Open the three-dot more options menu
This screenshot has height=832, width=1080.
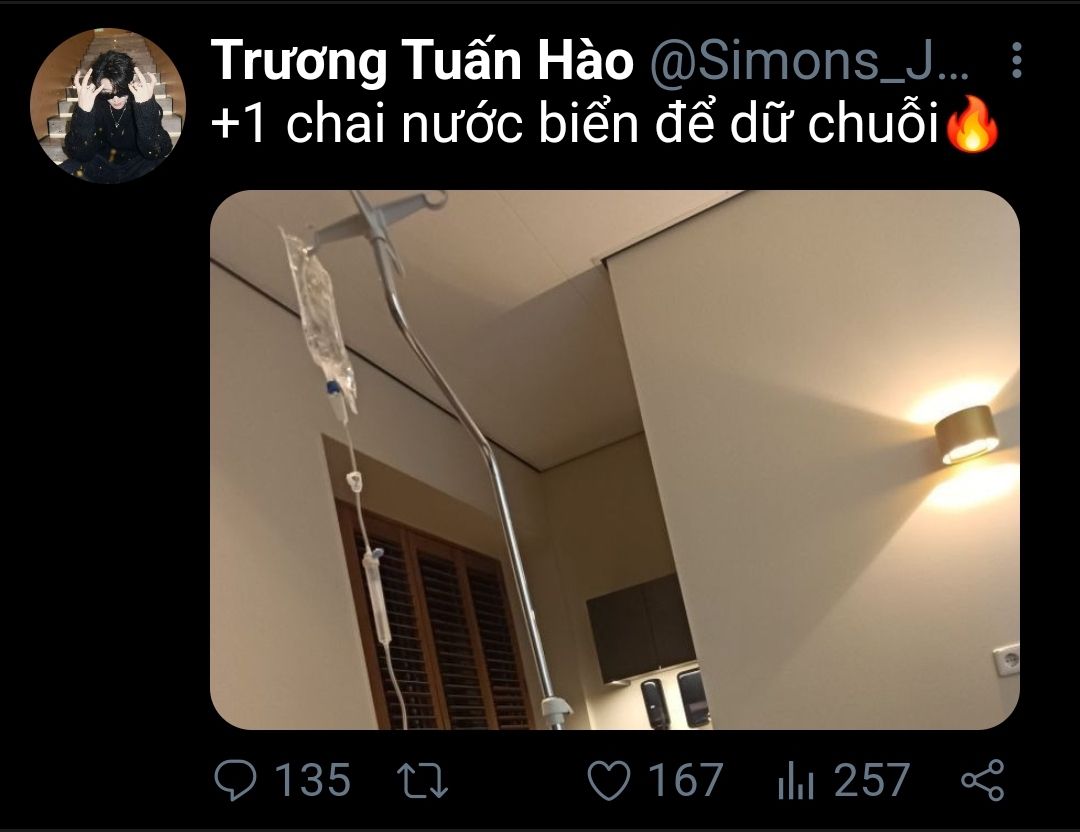pos(1016,60)
